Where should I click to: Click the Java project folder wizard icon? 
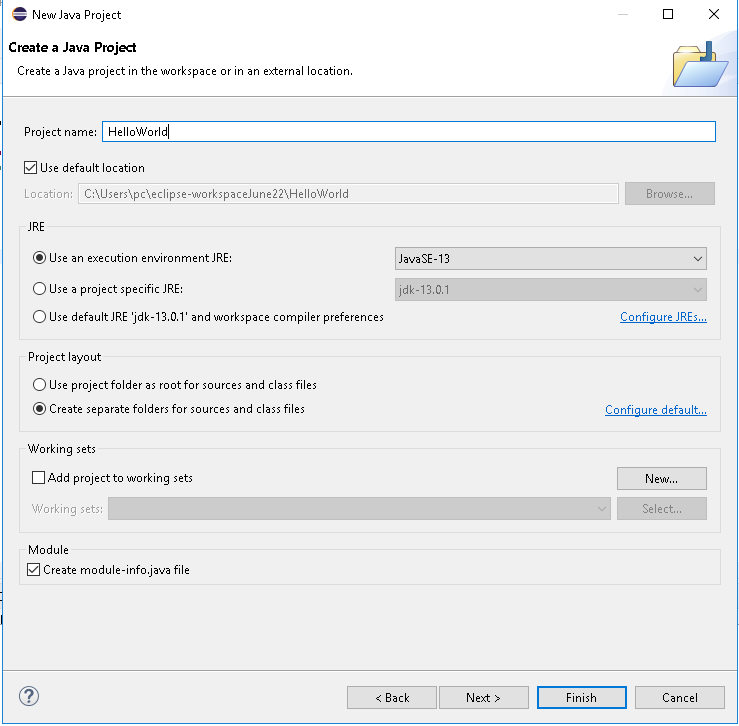tap(700, 65)
